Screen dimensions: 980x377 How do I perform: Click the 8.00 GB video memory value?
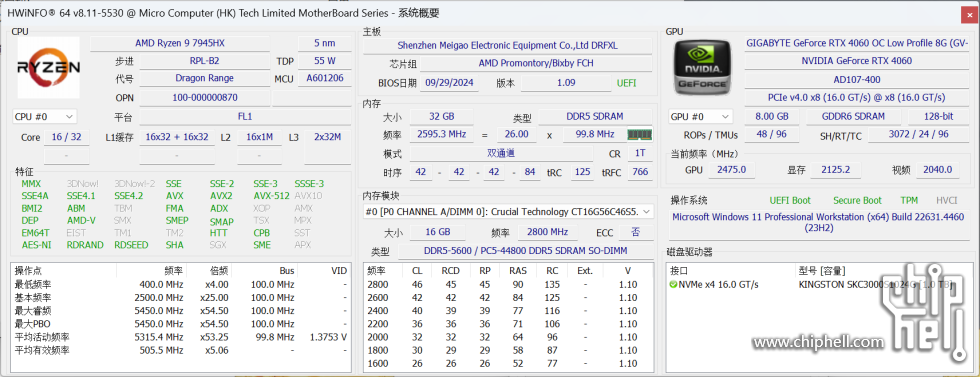(x=772, y=116)
